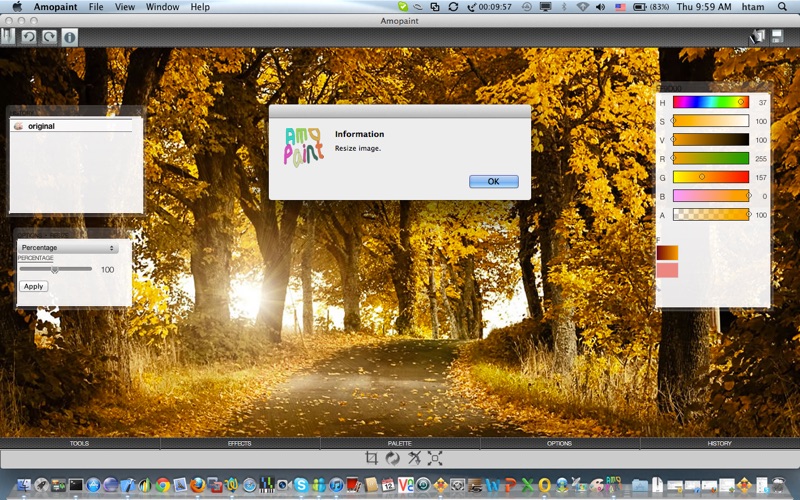Screen dimensions: 800x500
Task: Click the dark orange gradient color swatch
Action: pos(667,253)
